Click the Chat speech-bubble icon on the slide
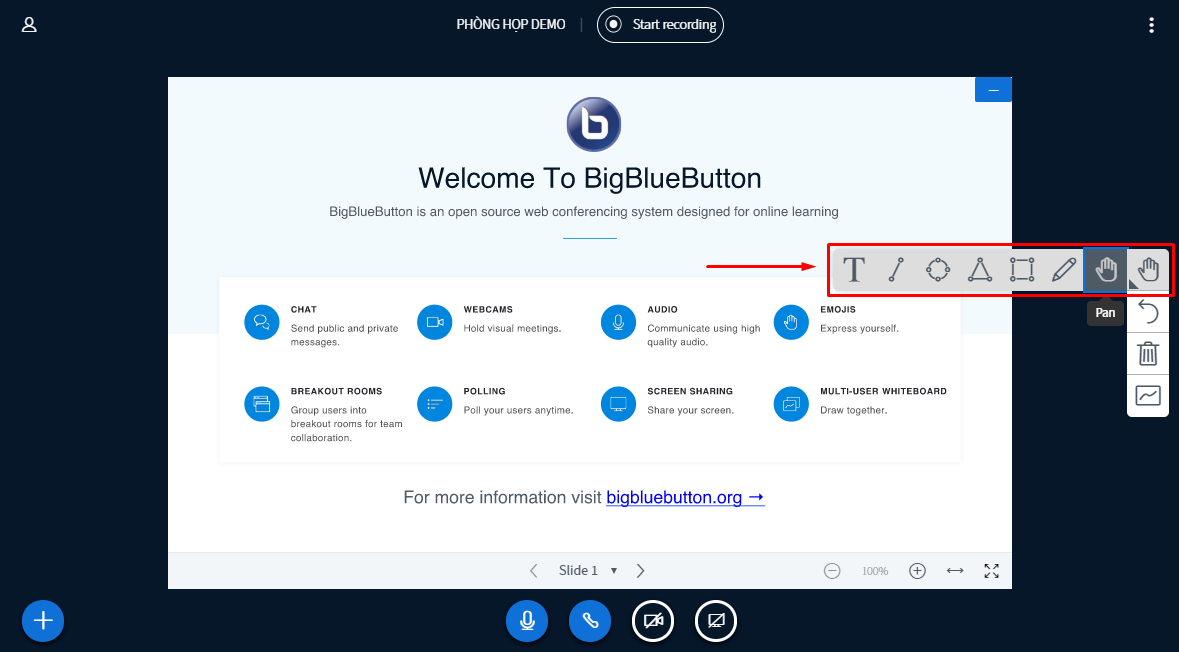 point(262,323)
